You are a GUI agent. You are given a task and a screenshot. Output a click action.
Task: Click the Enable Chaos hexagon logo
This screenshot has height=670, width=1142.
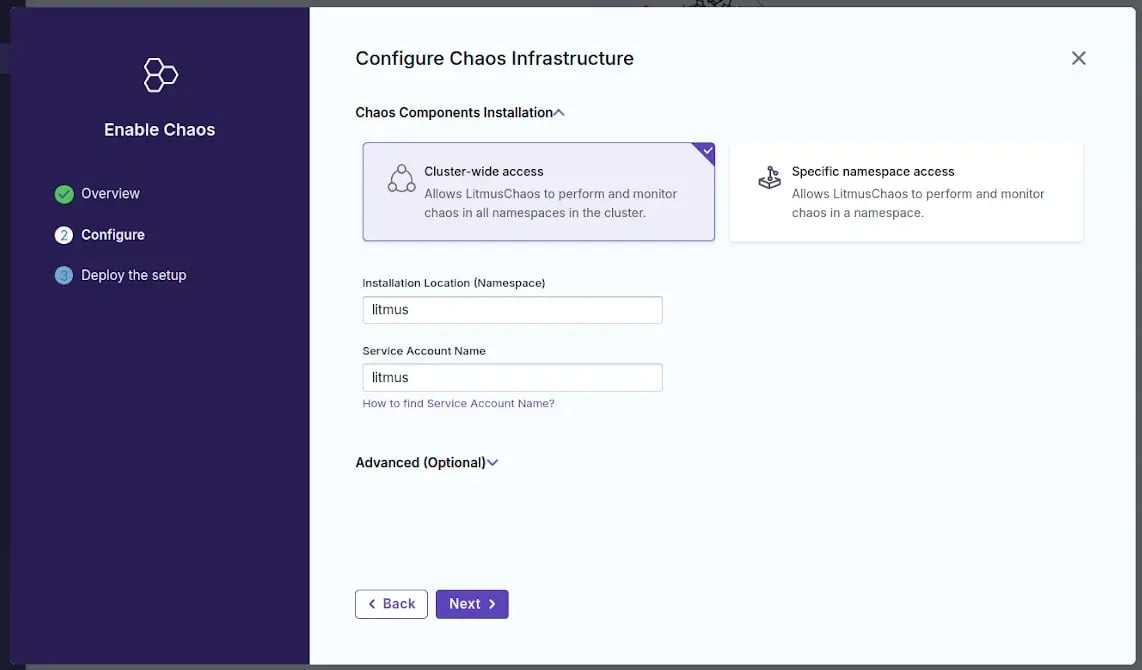(160, 75)
